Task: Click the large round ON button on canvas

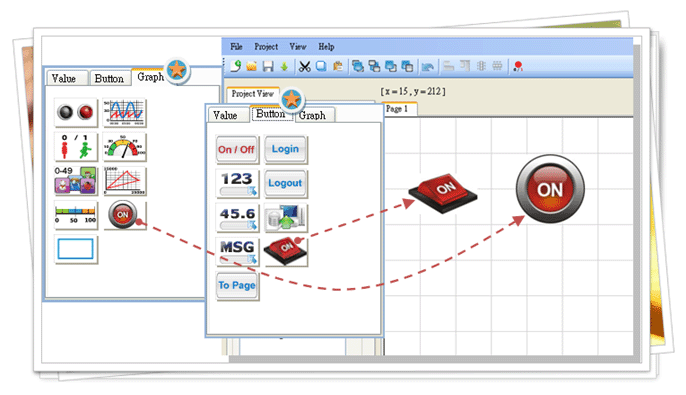Action: [x=550, y=189]
